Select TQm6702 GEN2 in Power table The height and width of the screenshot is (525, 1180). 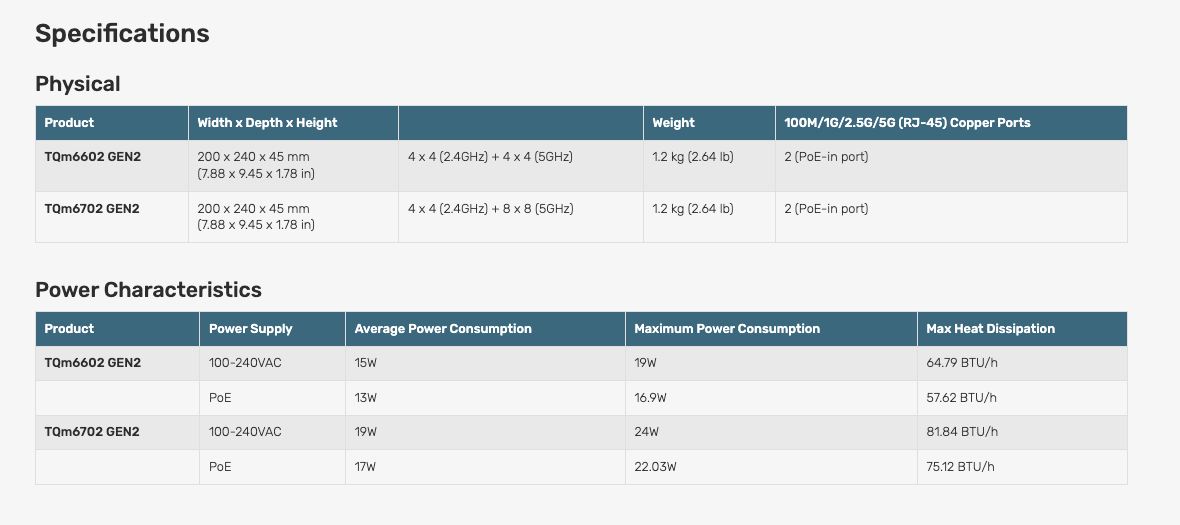click(93, 432)
